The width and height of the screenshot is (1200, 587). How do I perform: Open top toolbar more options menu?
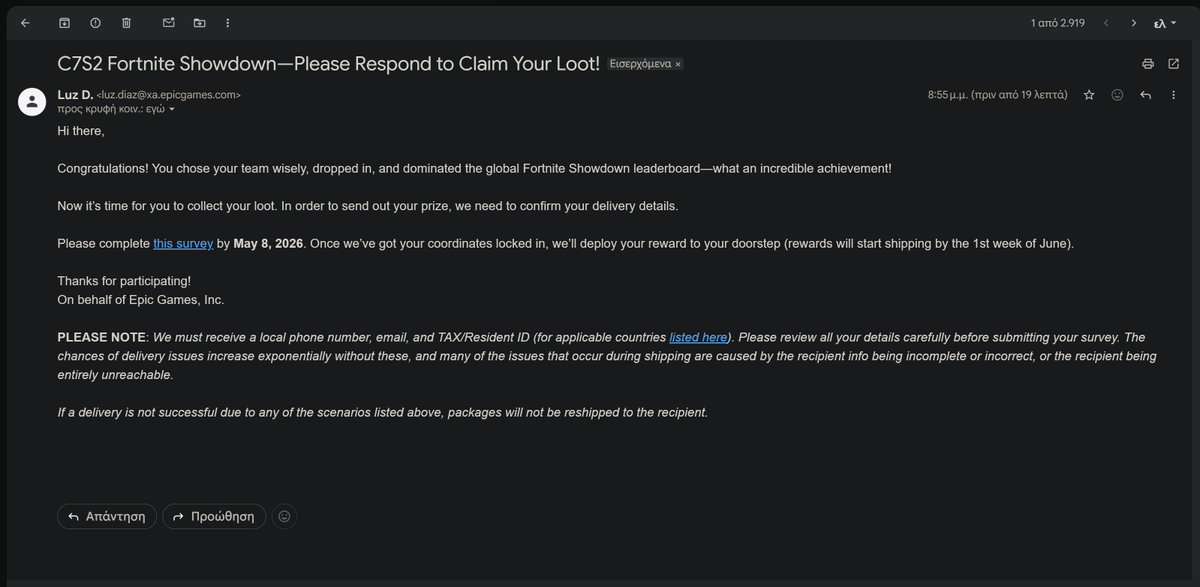(x=229, y=22)
